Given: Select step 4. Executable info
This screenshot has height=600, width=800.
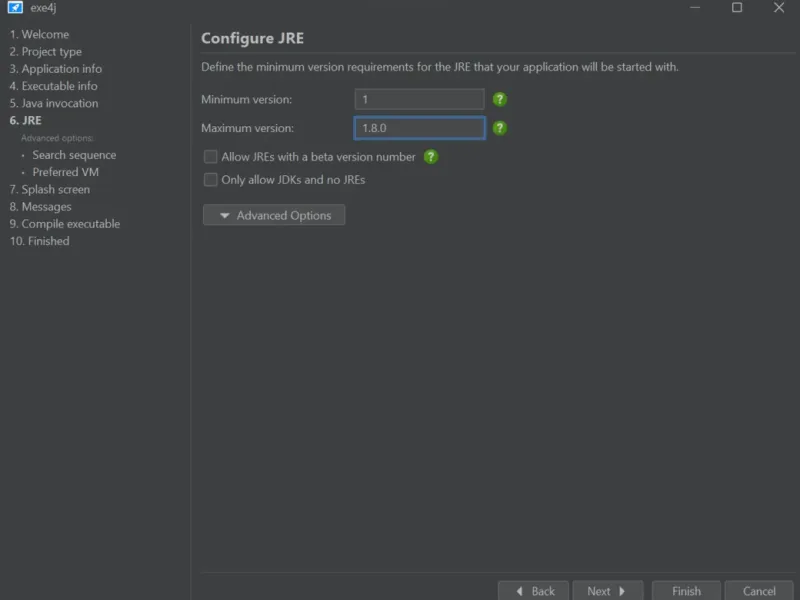Looking at the screenshot, I should point(54,86).
